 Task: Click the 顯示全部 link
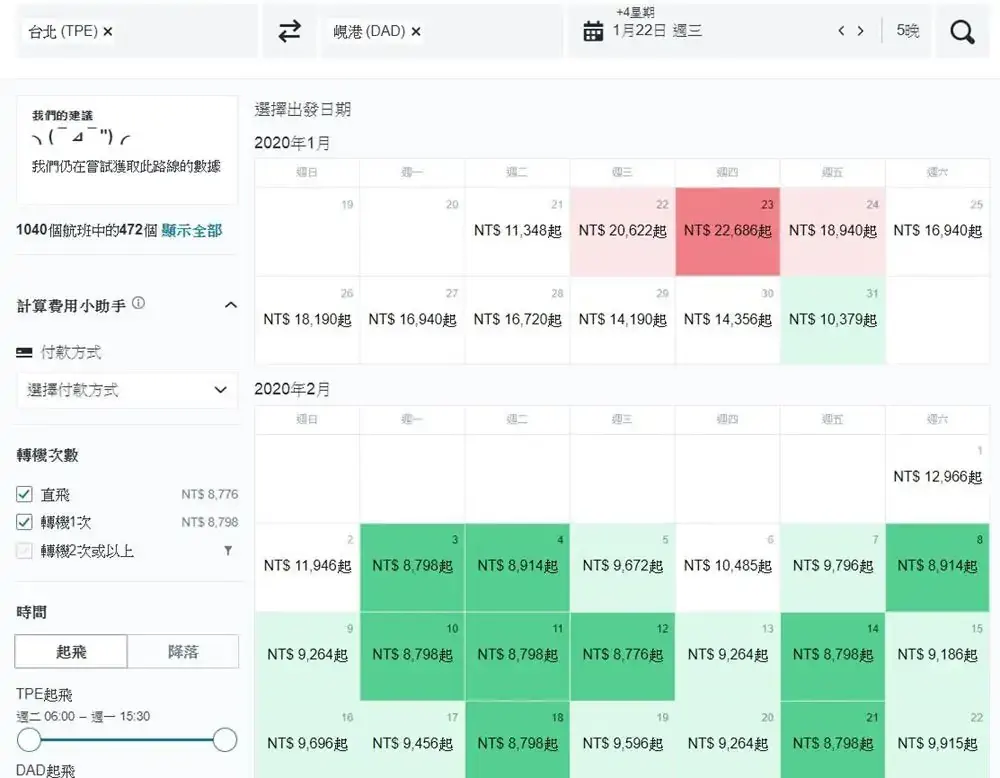point(192,230)
